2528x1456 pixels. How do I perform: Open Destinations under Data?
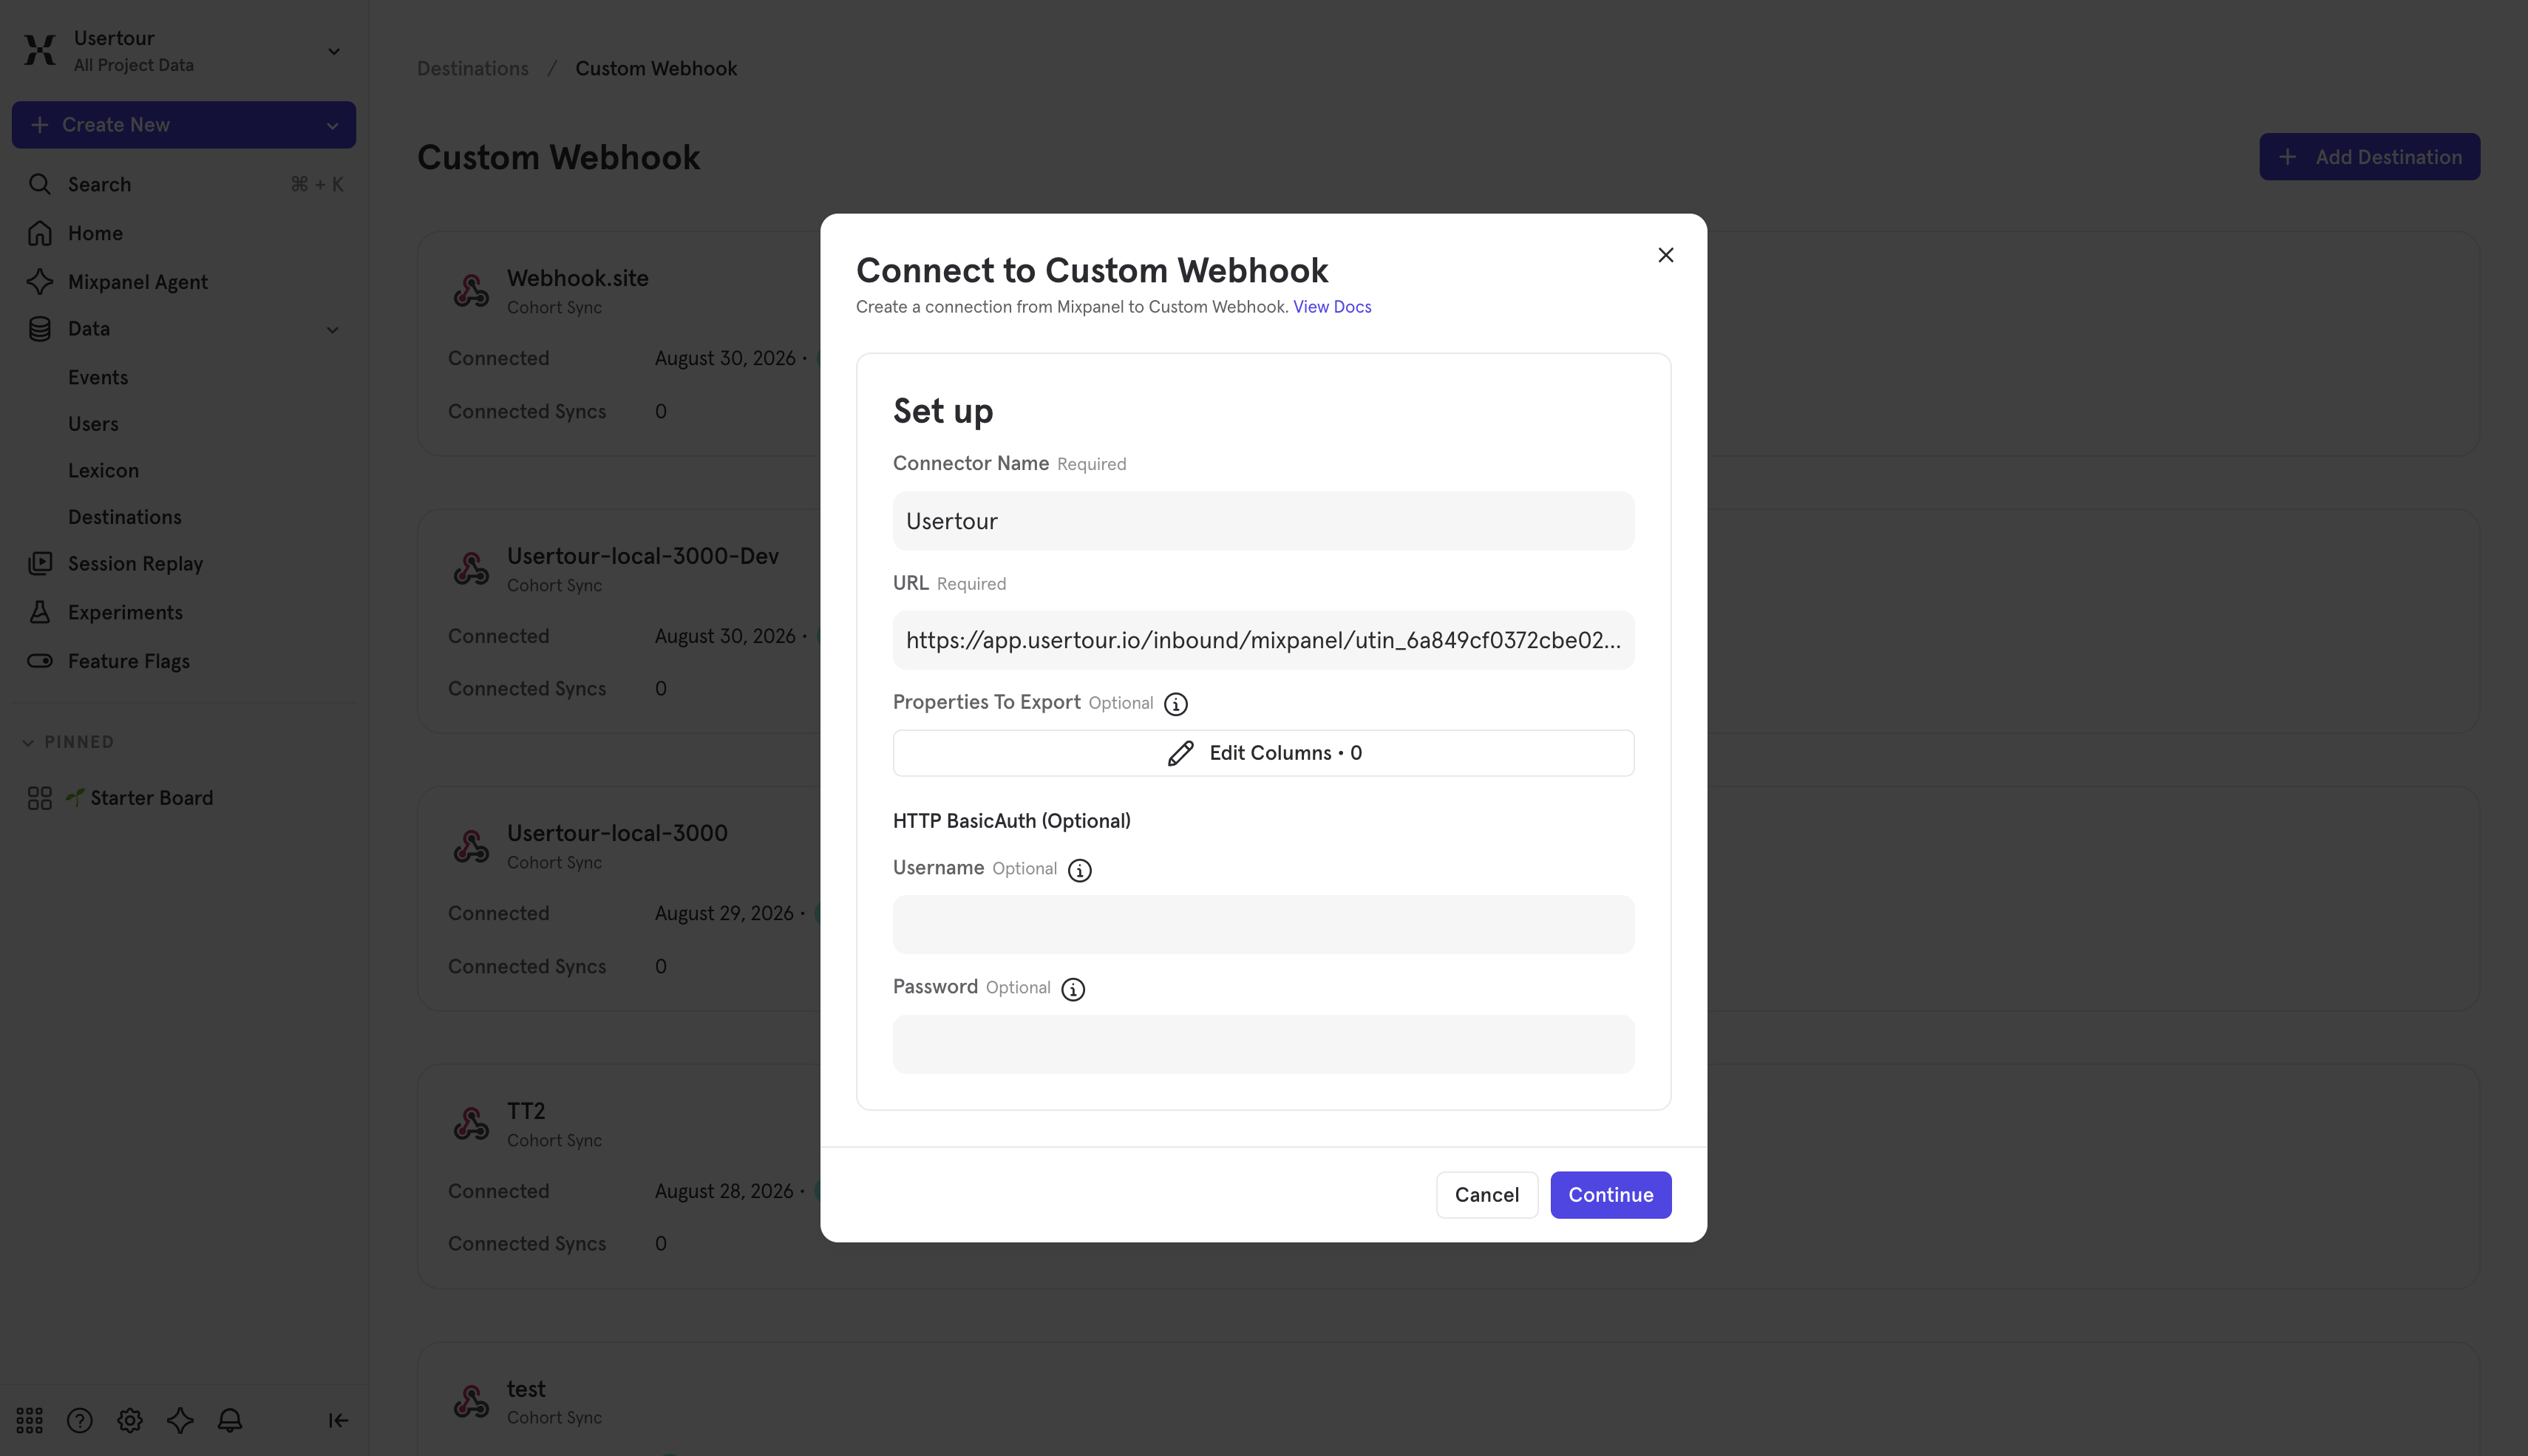pyautogui.click(x=125, y=517)
